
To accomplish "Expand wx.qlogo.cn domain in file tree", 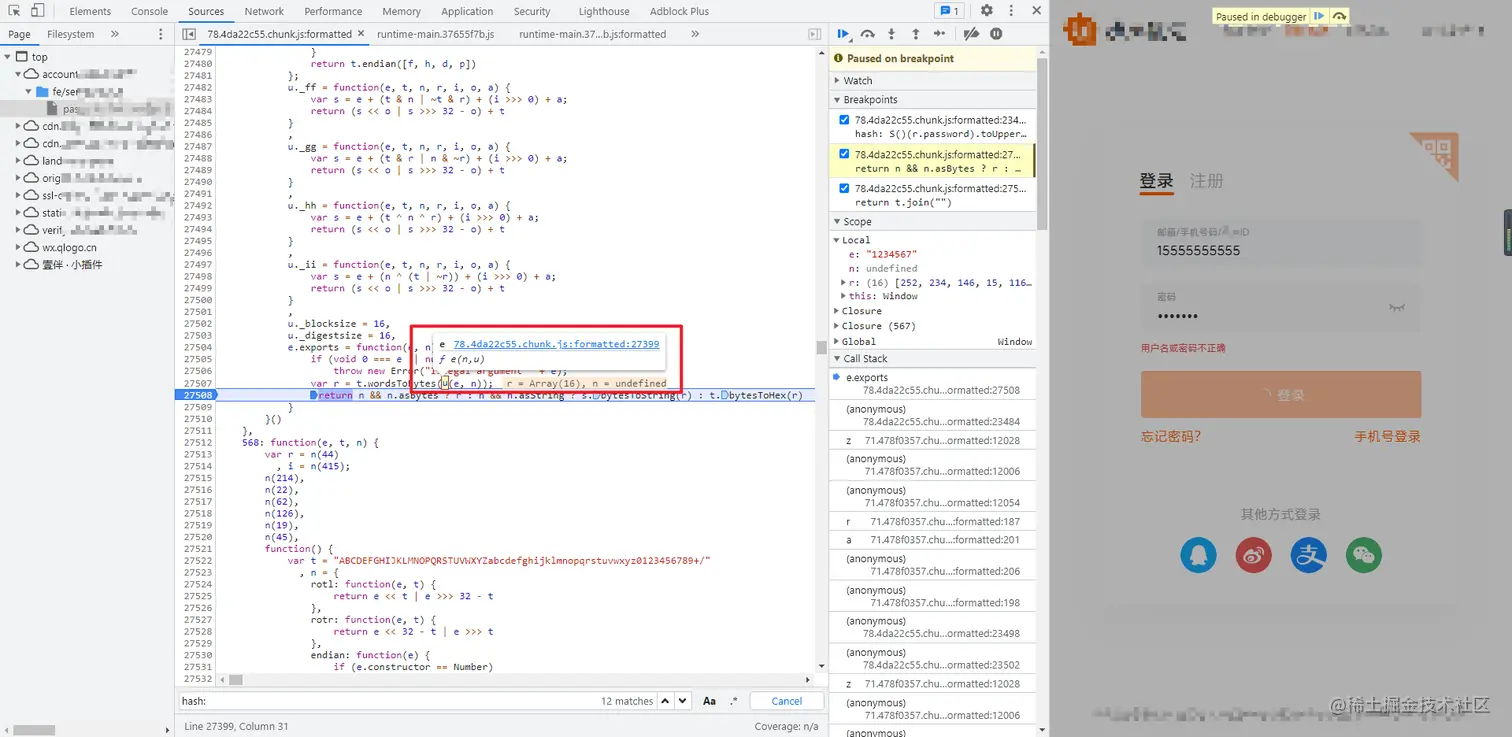I will (19, 247).
